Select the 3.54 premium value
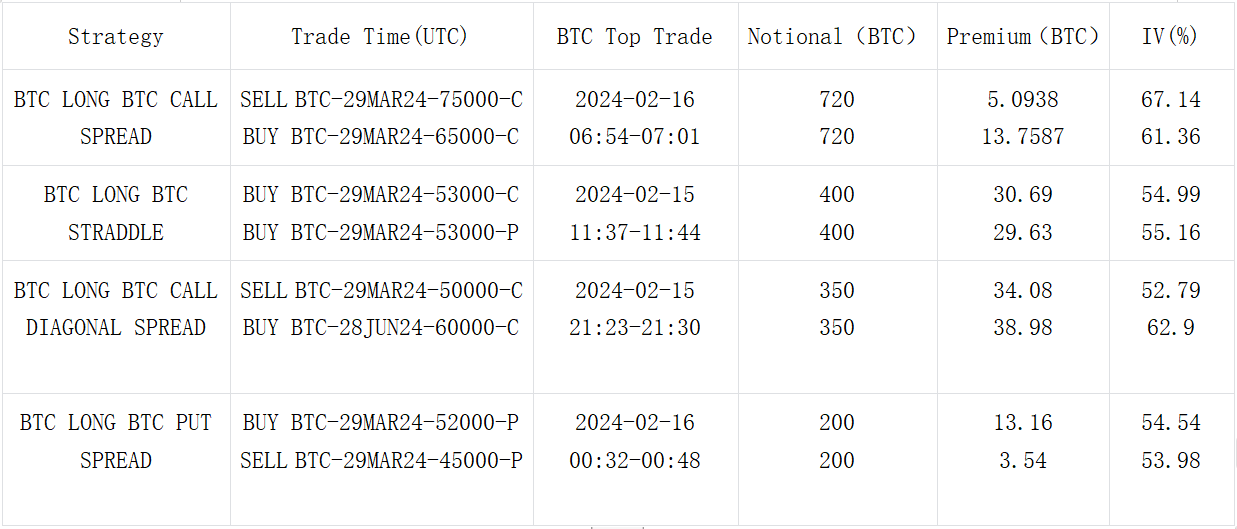This screenshot has height=529, width=1237. 1023,461
